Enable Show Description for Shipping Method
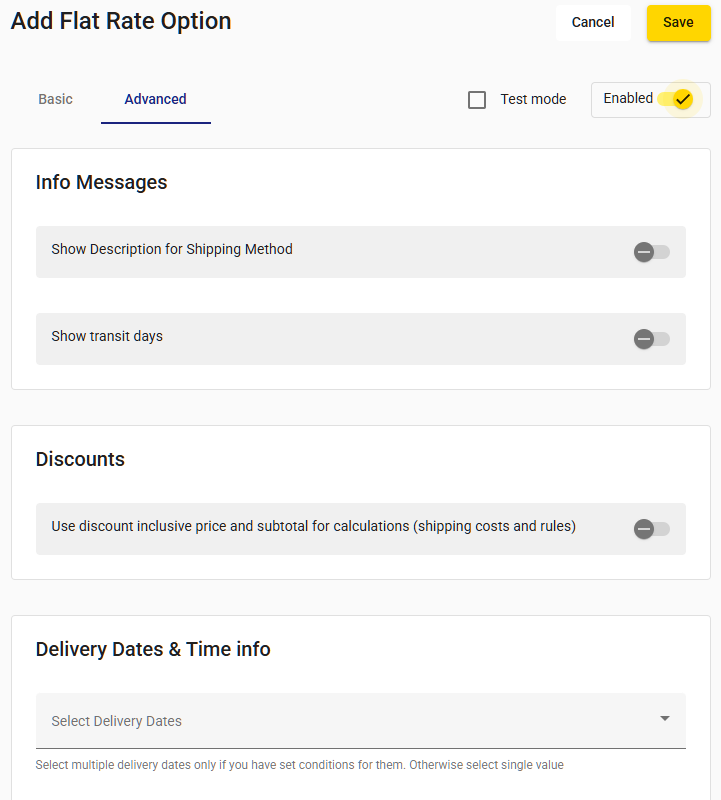 (x=652, y=252)
